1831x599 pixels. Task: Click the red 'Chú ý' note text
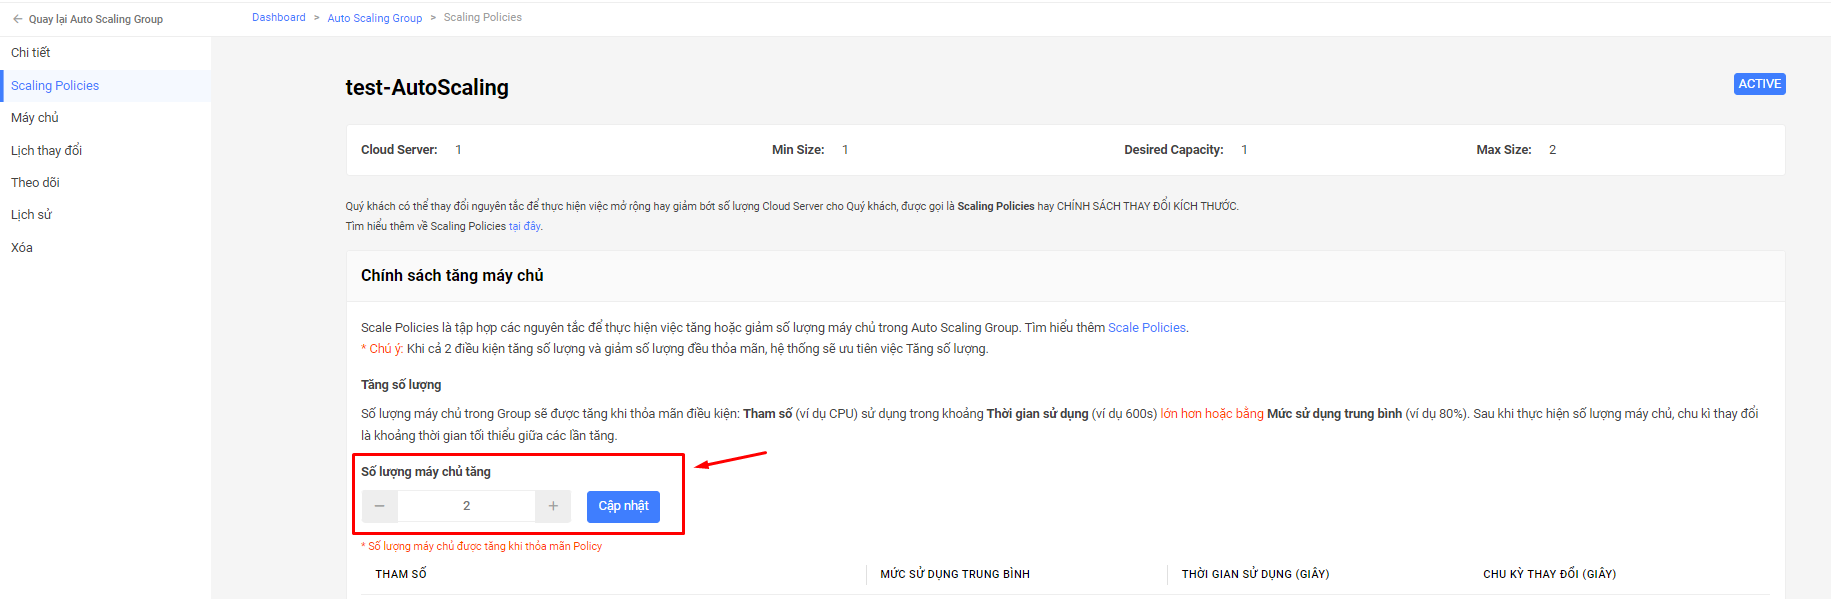(x=382, y=349)
